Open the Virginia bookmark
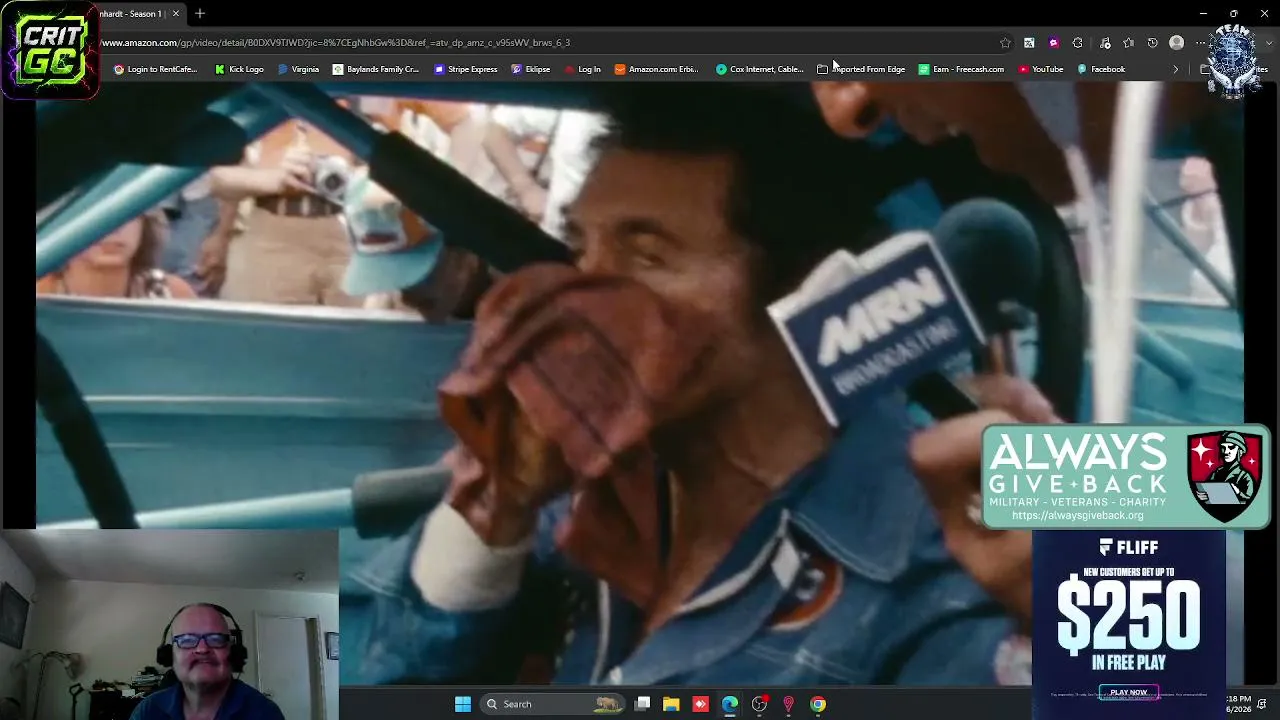 [298, 69]
